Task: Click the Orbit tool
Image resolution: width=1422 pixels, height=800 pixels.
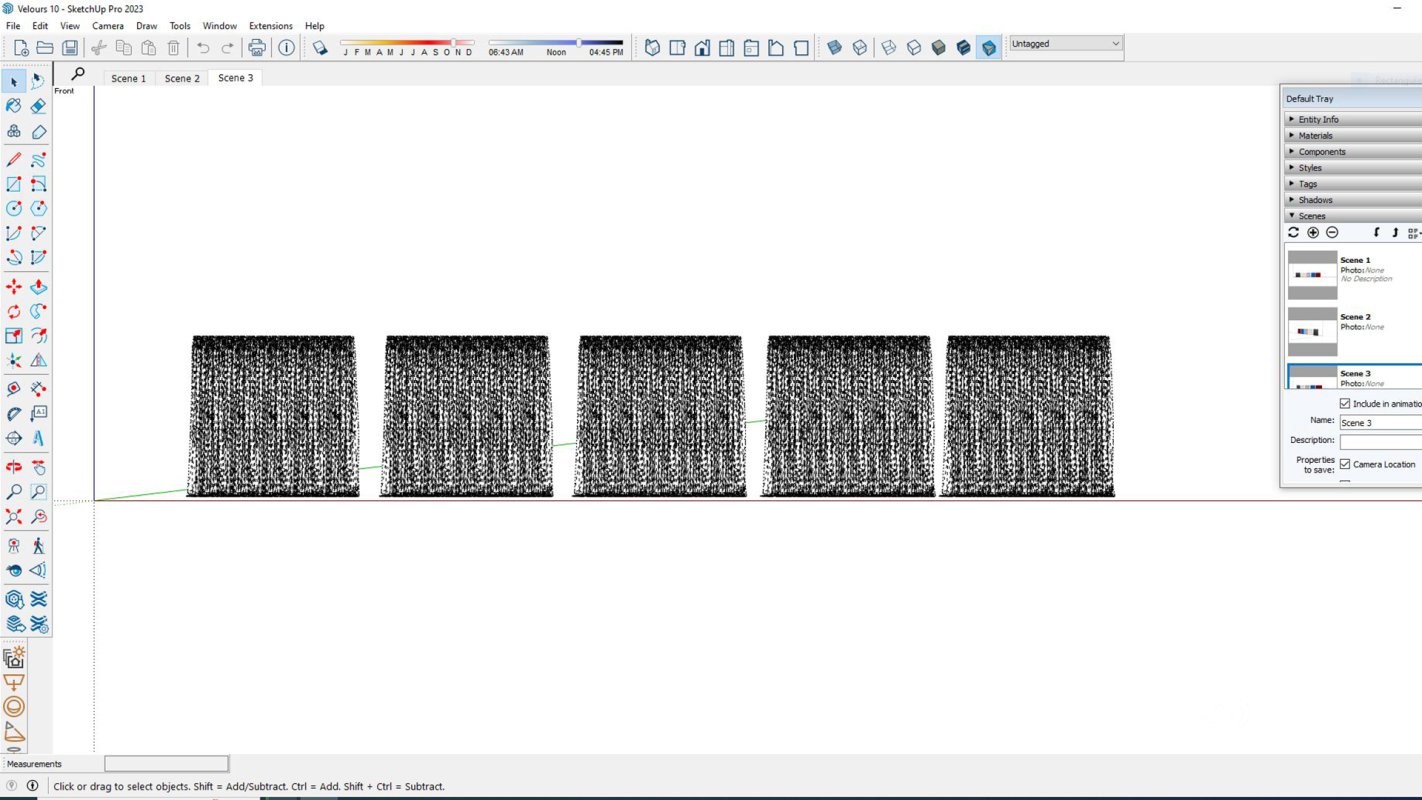Action: click(x=14, y=467)
